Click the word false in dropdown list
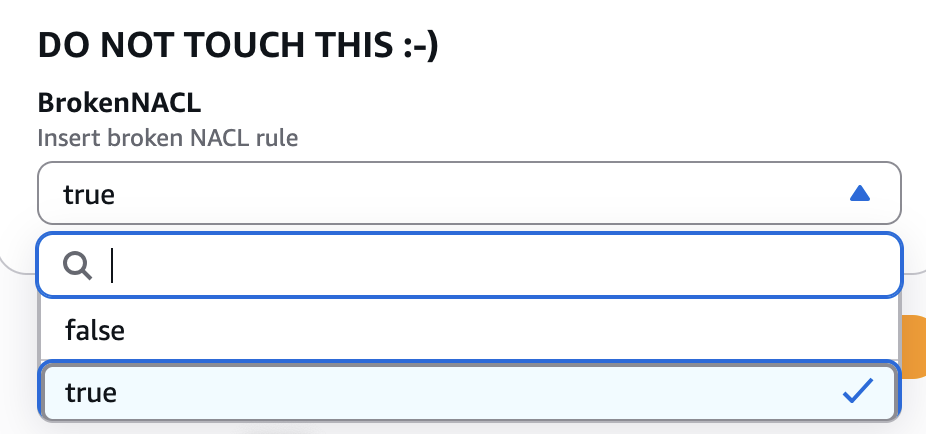This screenshot has width=926, height=434. 95,329
